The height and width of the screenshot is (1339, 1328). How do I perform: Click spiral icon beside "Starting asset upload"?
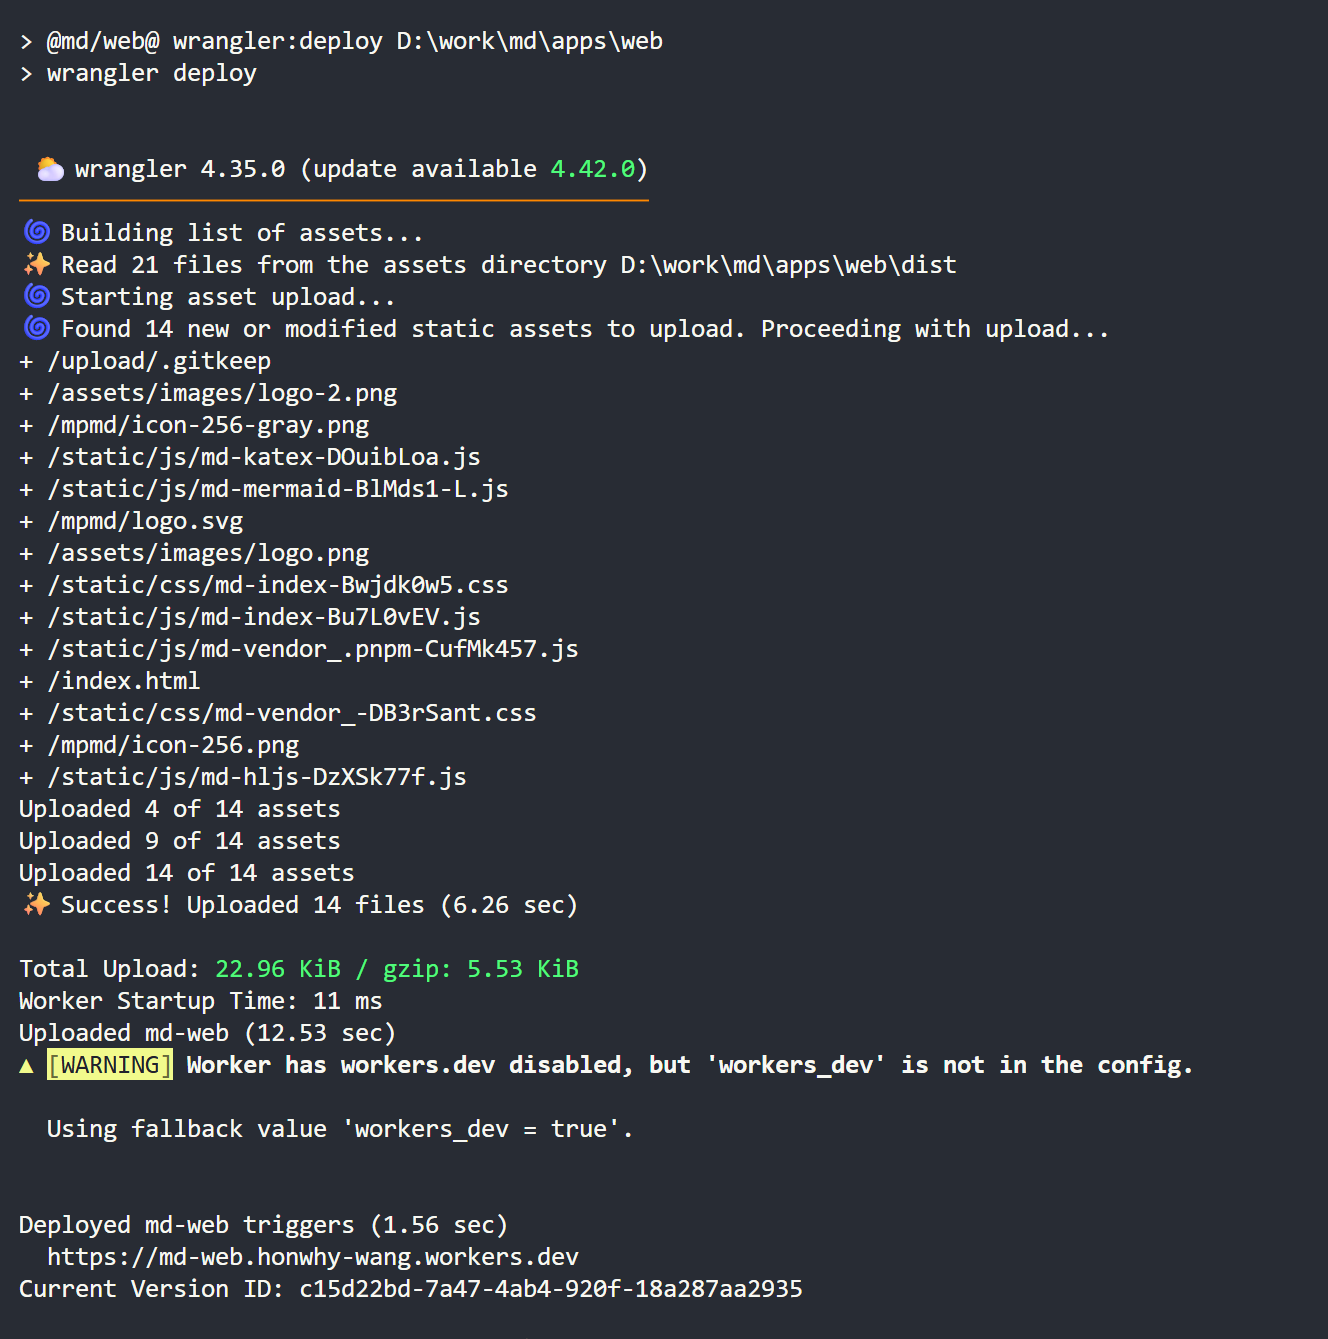37,296
